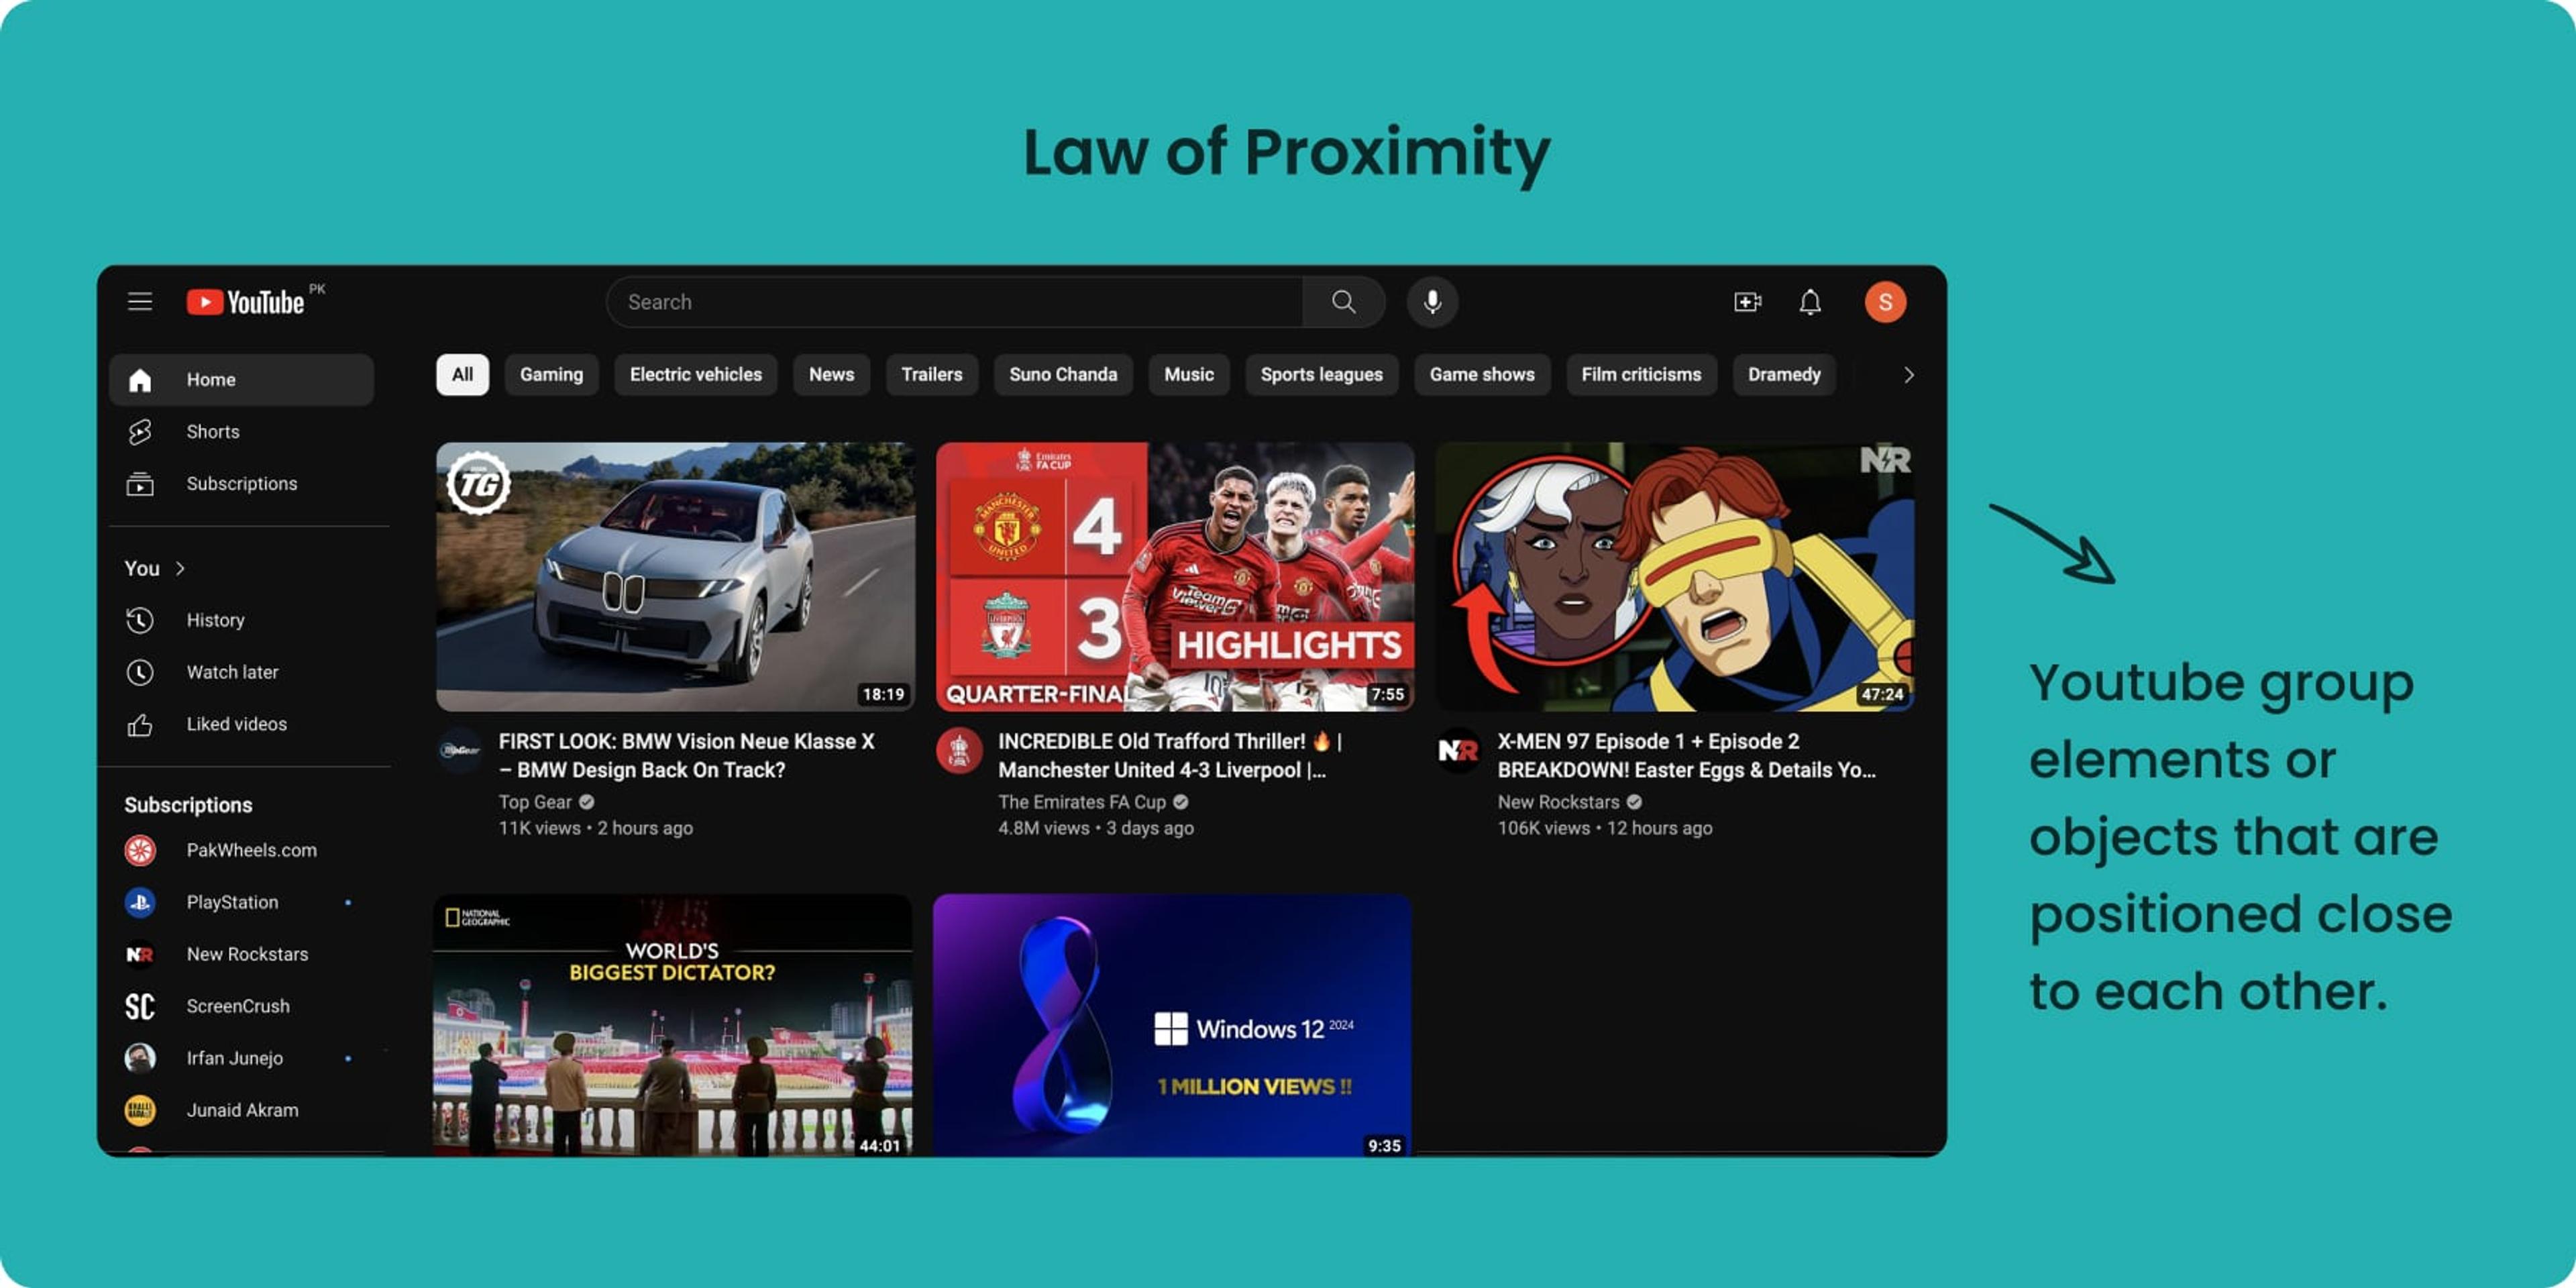Open title 'INCREDIBLE Old Trafford Thriller!'
Screen dimensions: 2576x1288
[1170, 755]
